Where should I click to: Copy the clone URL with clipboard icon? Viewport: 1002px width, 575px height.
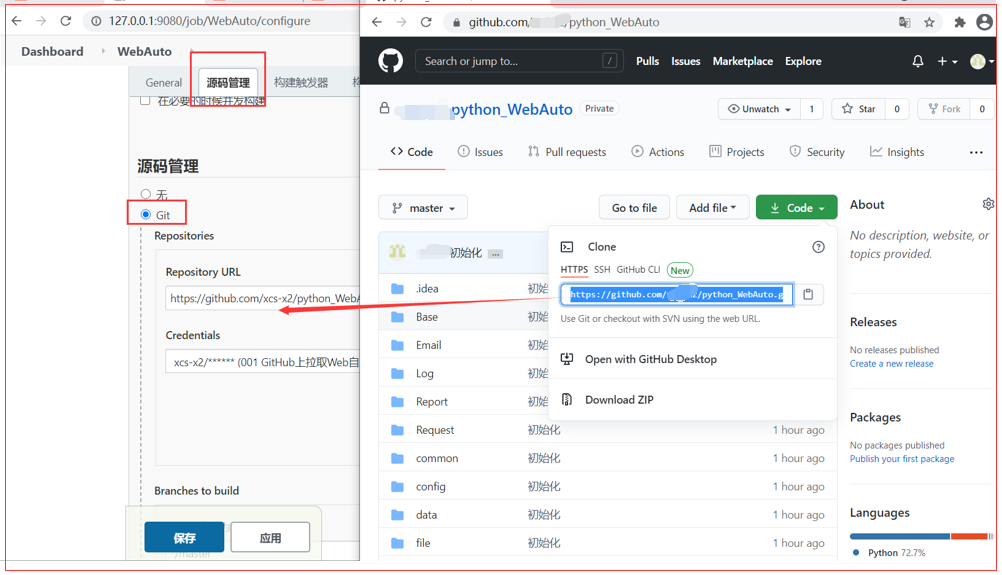[x=808, y=295]
